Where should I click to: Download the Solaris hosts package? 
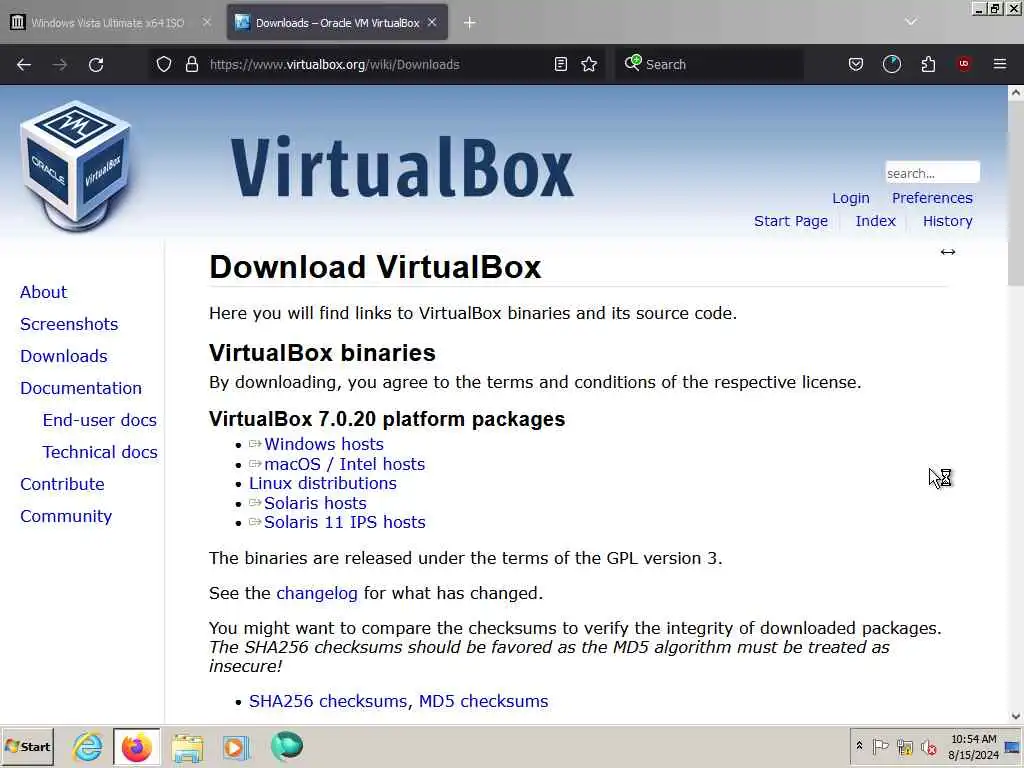315,504
